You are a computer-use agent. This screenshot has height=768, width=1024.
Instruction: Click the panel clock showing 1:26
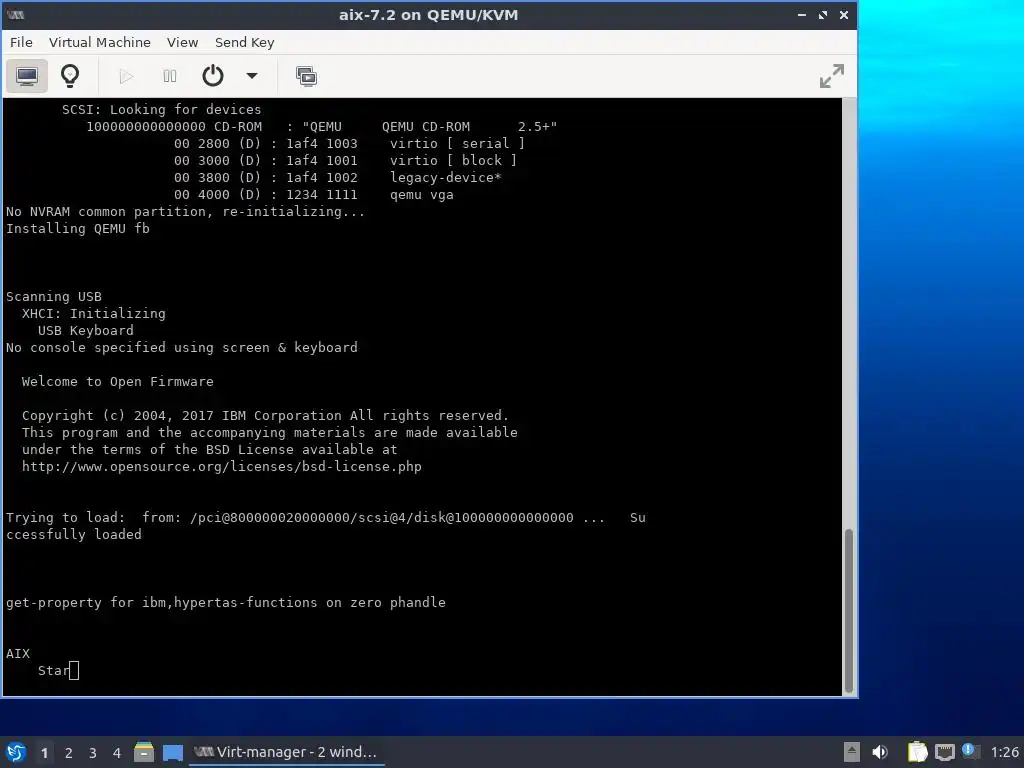tap(1004, 752)
